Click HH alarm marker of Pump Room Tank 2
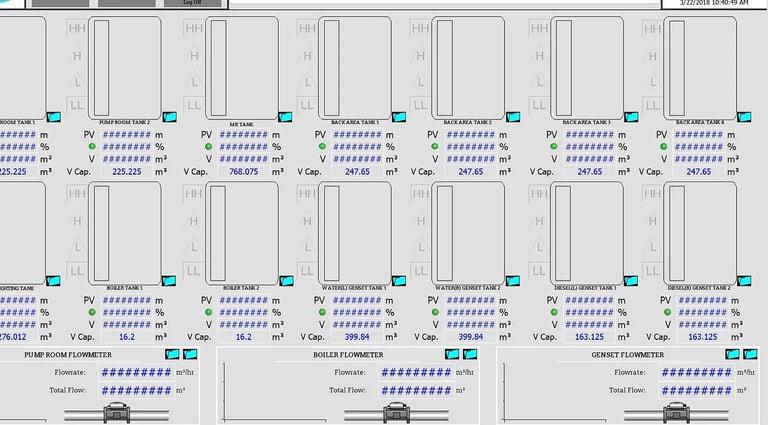Image resolution: width=768 pixels, height=425 pixels. 77,28
